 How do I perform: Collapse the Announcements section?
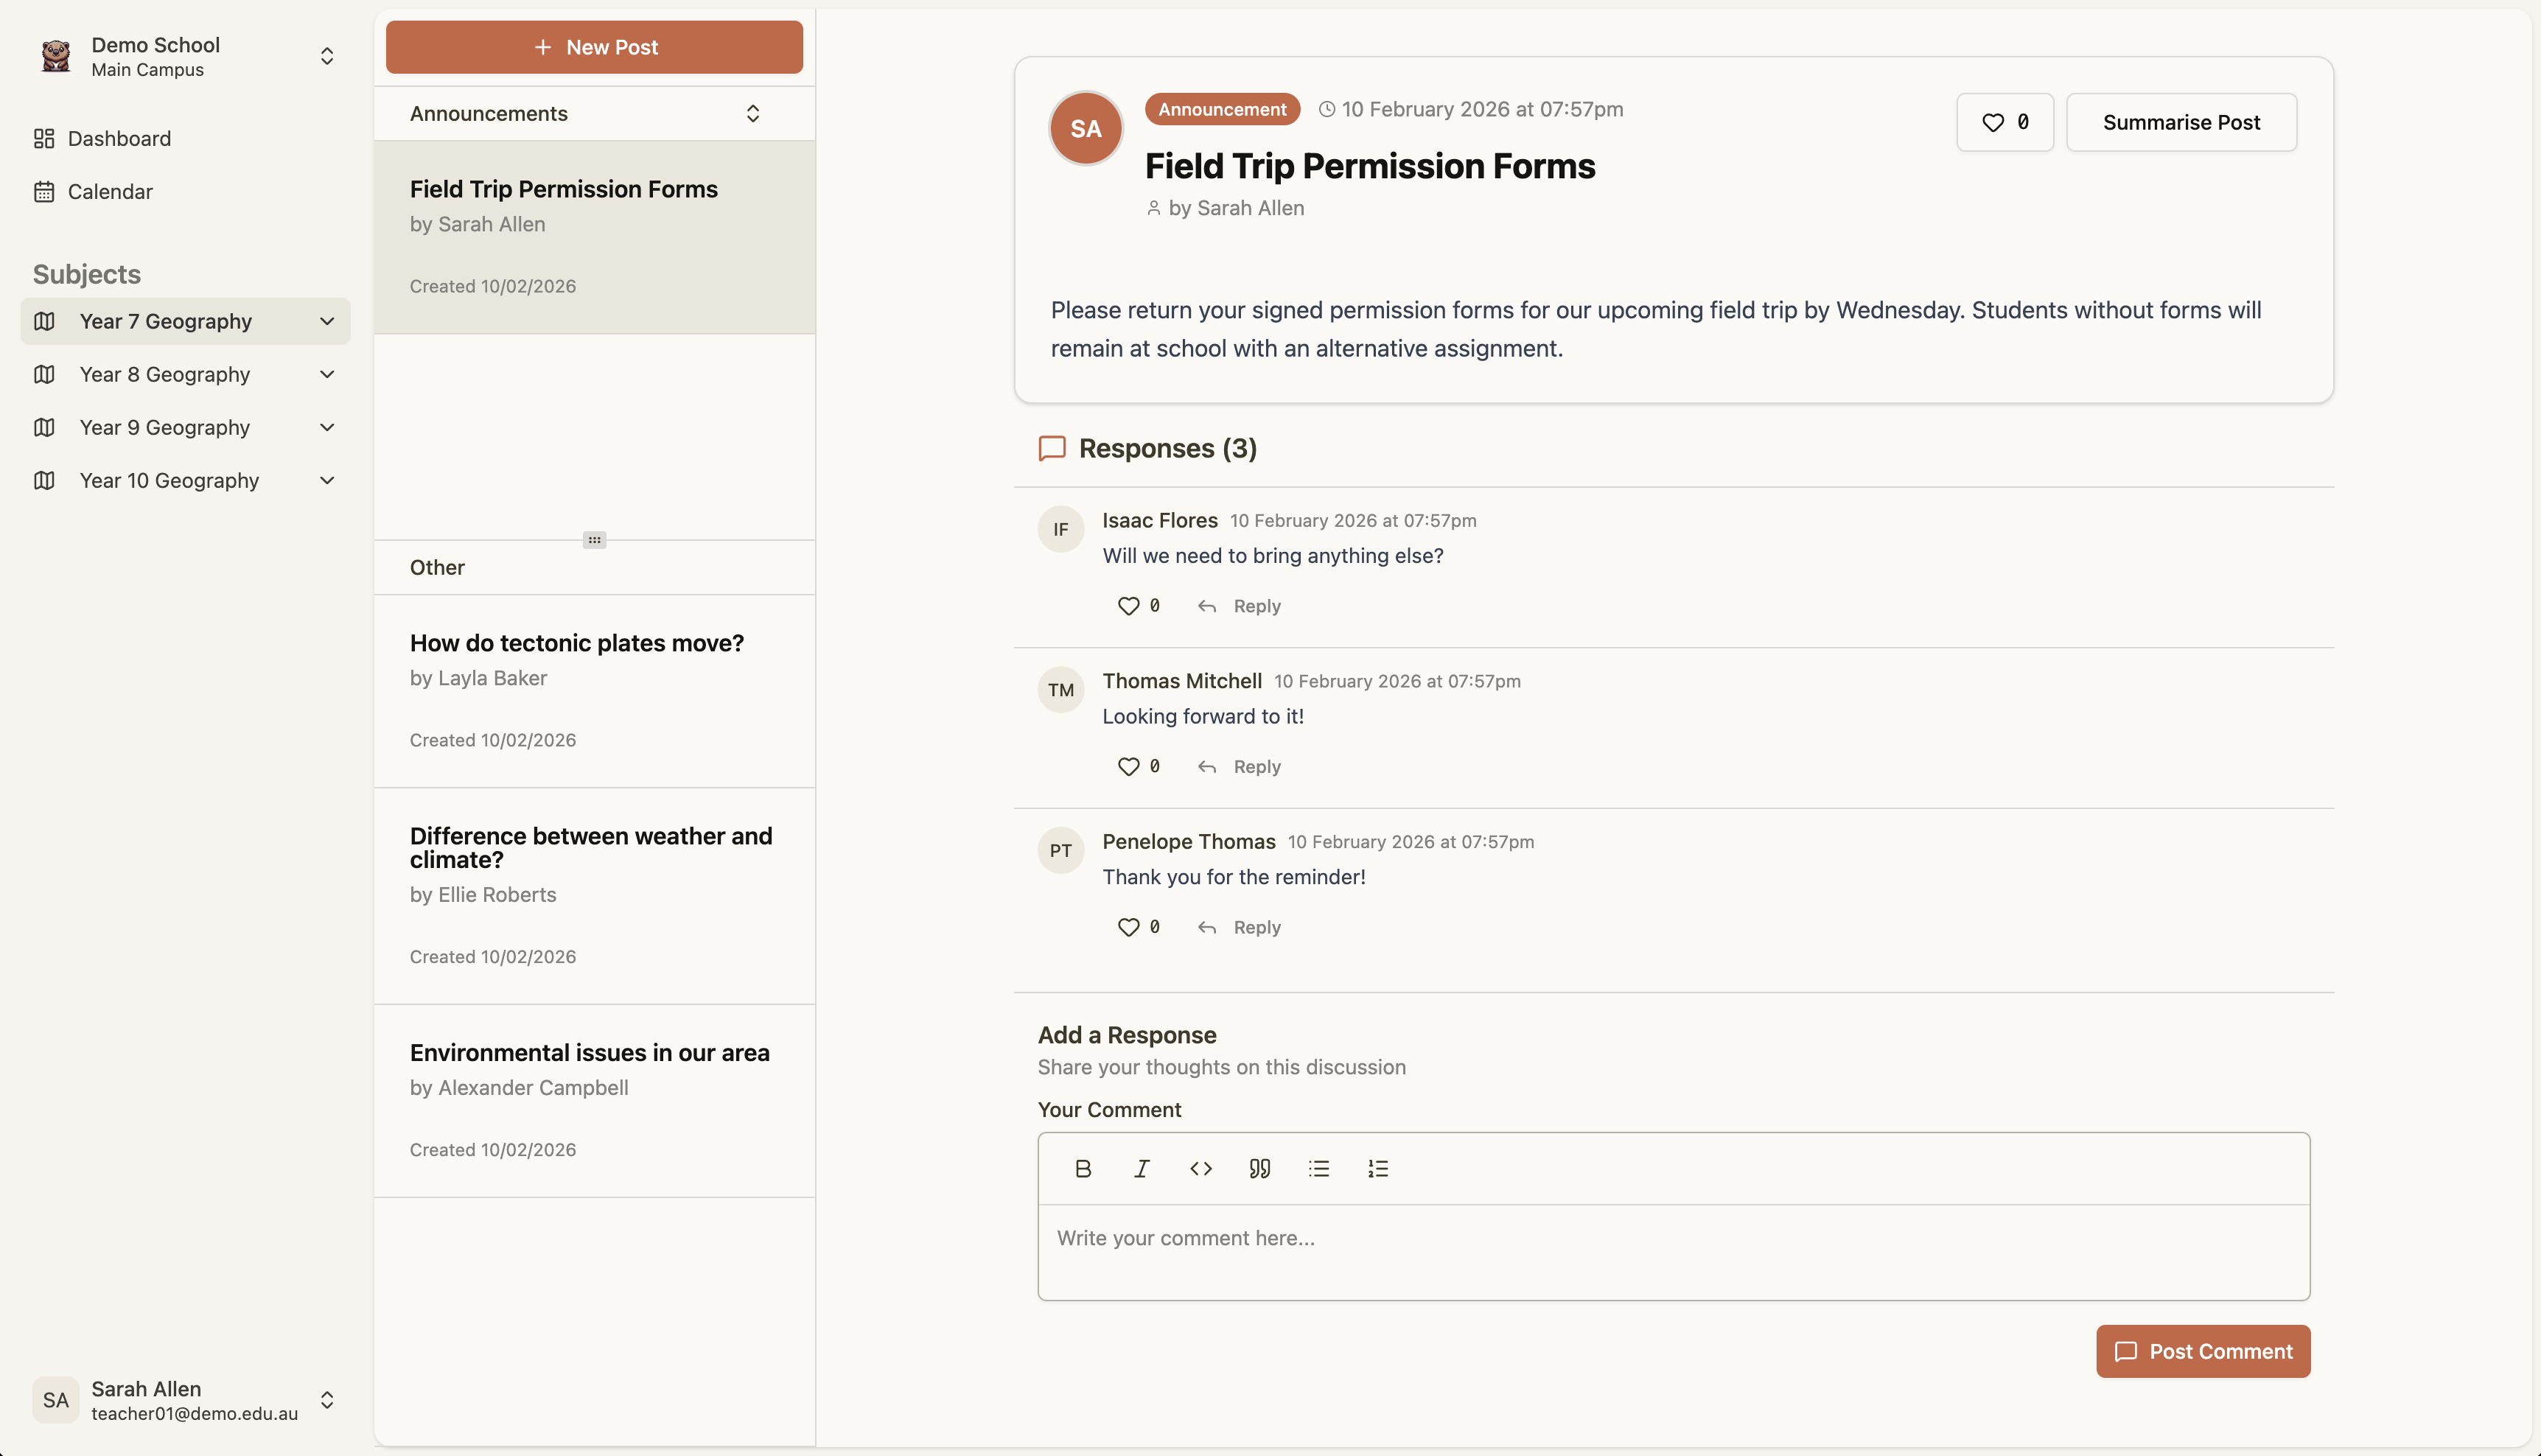tap(753, 113)
